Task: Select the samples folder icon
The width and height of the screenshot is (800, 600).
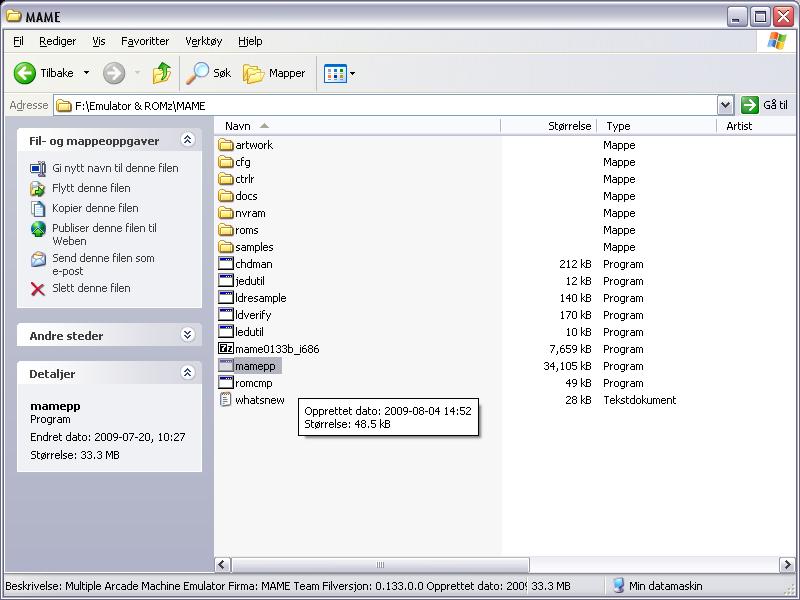Action: coord(226,247)
